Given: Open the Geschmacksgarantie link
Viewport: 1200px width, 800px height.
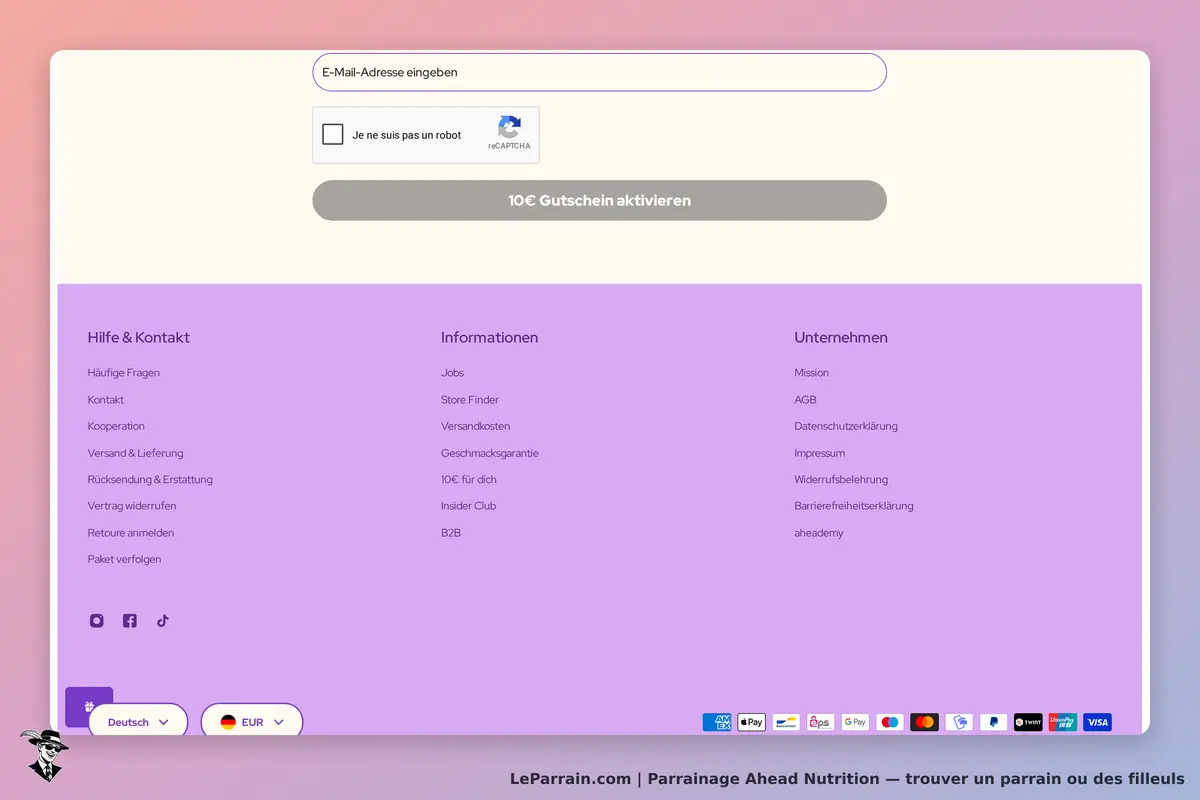Looking at the screenshot, I should coord(490,453).
